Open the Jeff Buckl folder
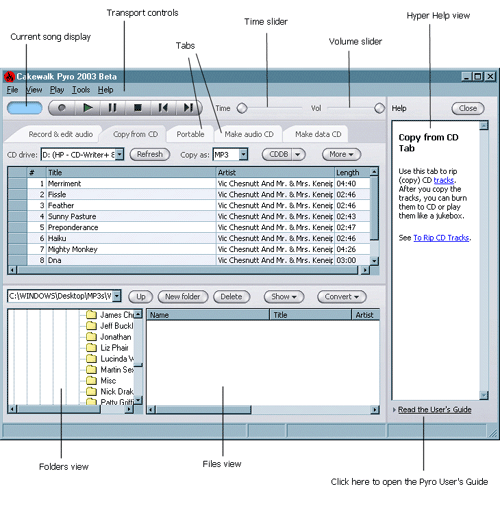This screenshot has width=500, height=517. point(110,326)
